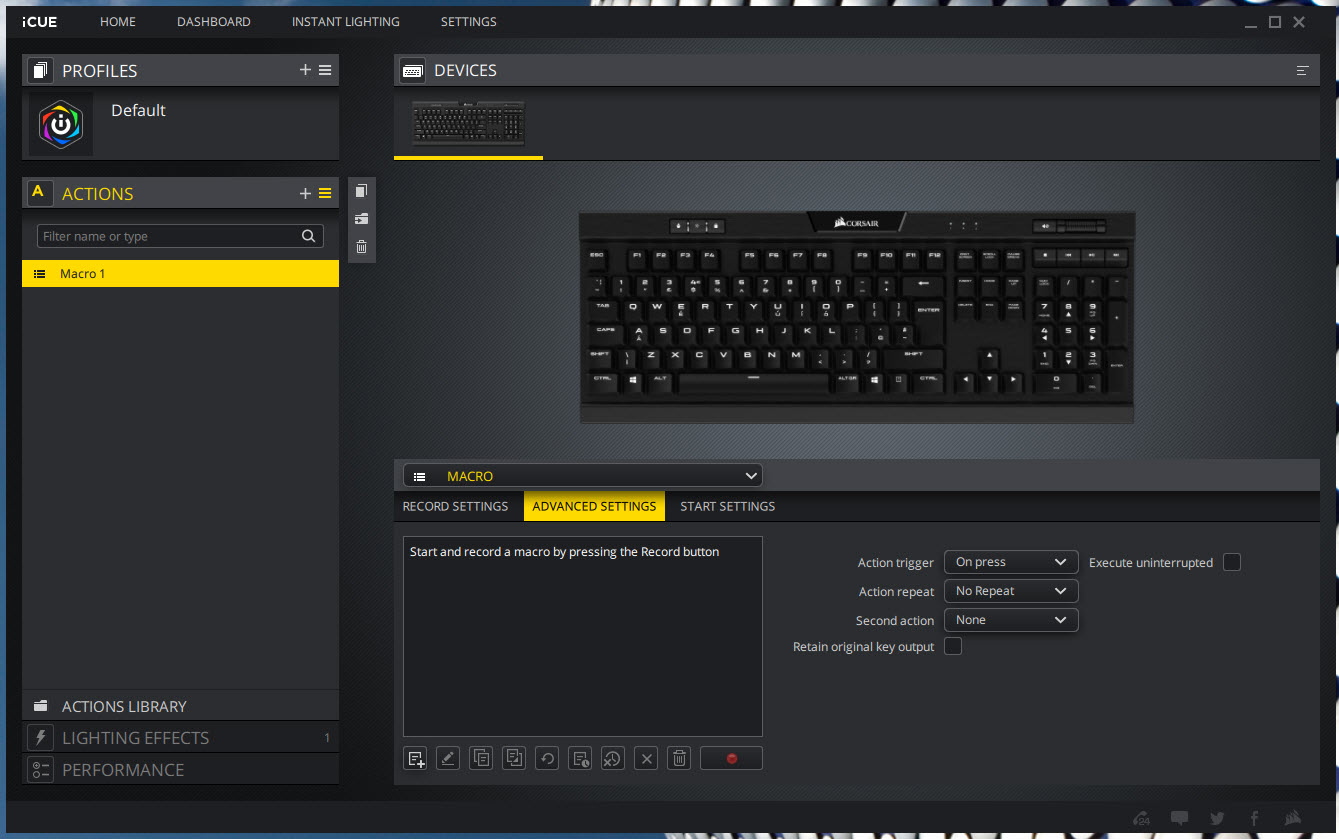This screenshot has height=839, width=1339.
Task: Open the Action trigger dropdown
Action: 1011,562
